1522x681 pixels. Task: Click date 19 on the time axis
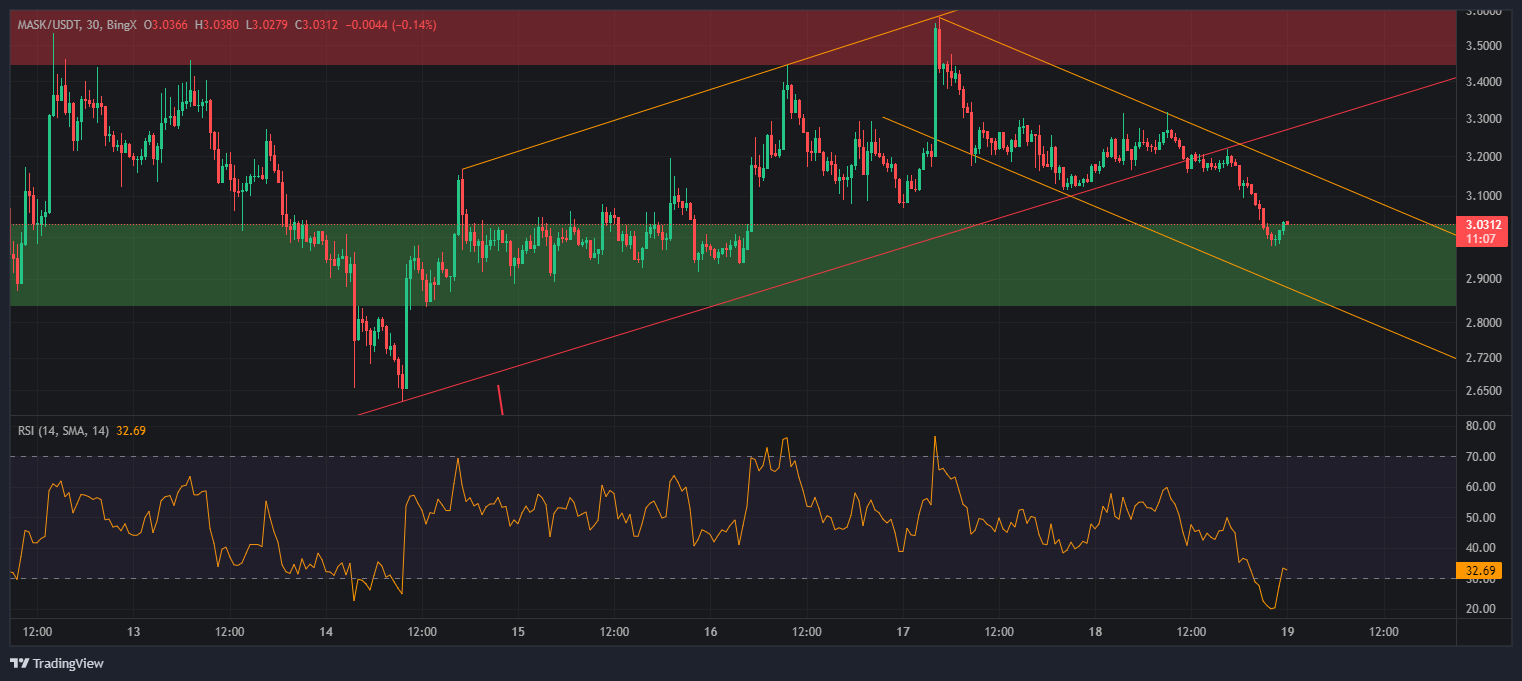pyautogui.click(x=1288, y=632)
